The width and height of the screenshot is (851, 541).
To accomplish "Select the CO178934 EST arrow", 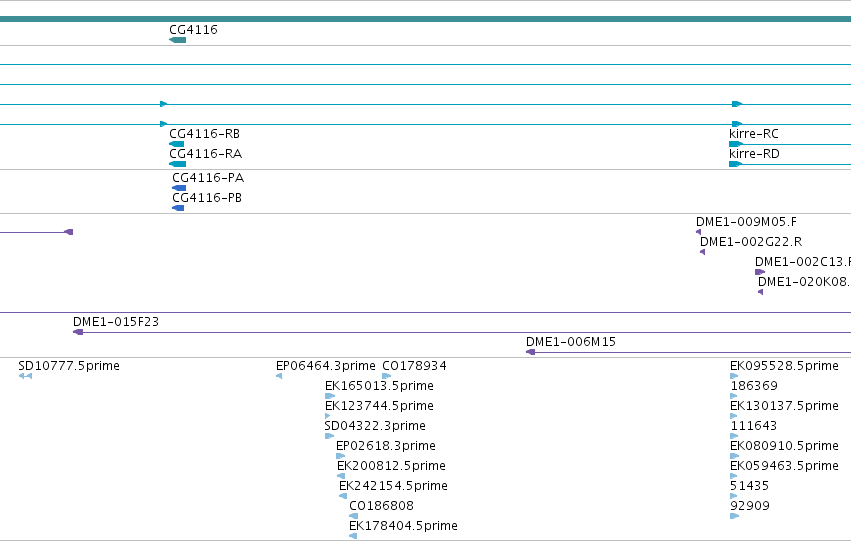I will tap(386, 376).
